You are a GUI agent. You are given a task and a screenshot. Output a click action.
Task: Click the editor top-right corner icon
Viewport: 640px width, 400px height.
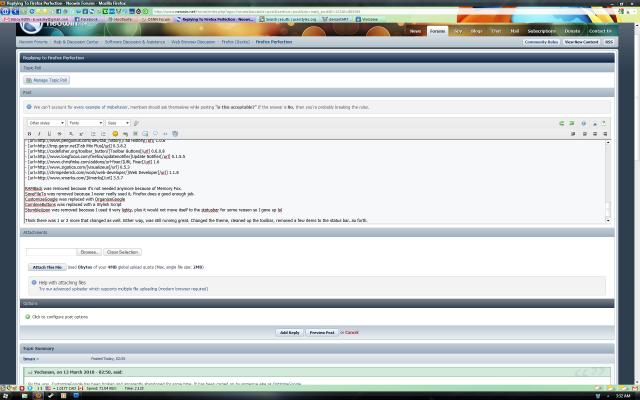604,123
